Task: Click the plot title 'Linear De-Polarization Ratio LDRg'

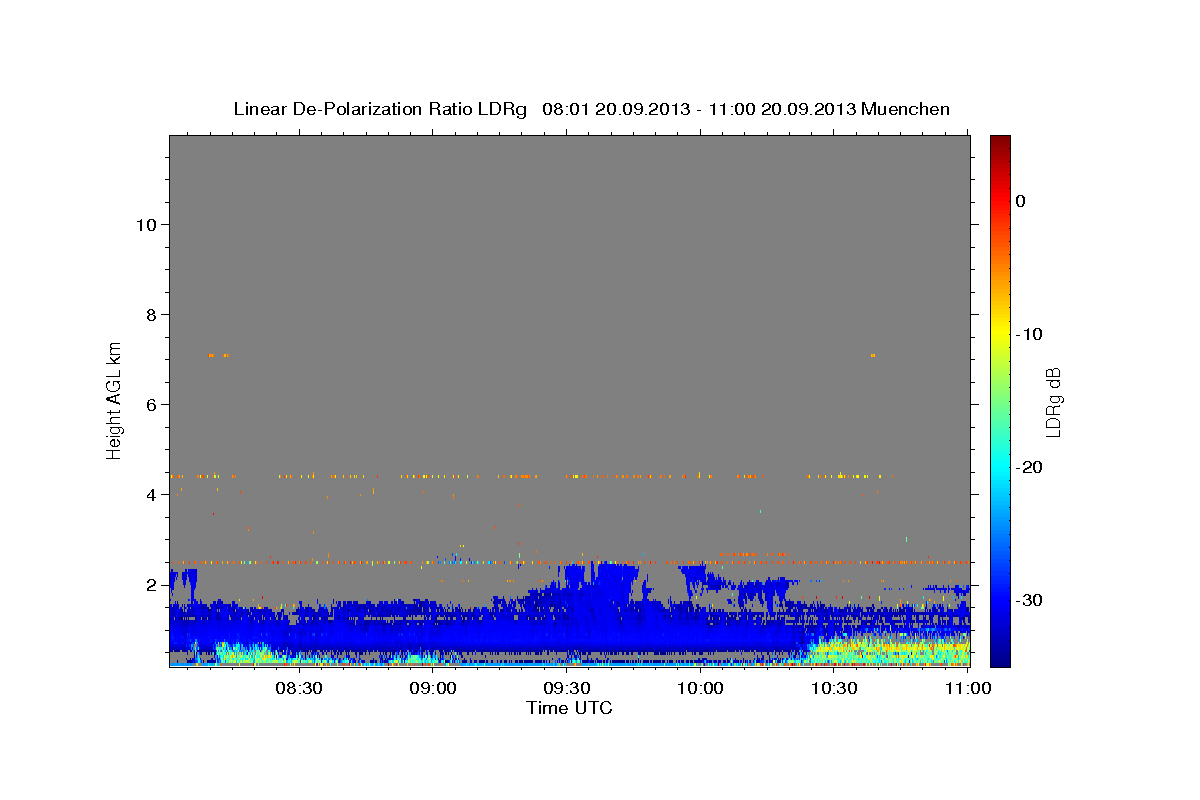Action: [x=380, y=109]
